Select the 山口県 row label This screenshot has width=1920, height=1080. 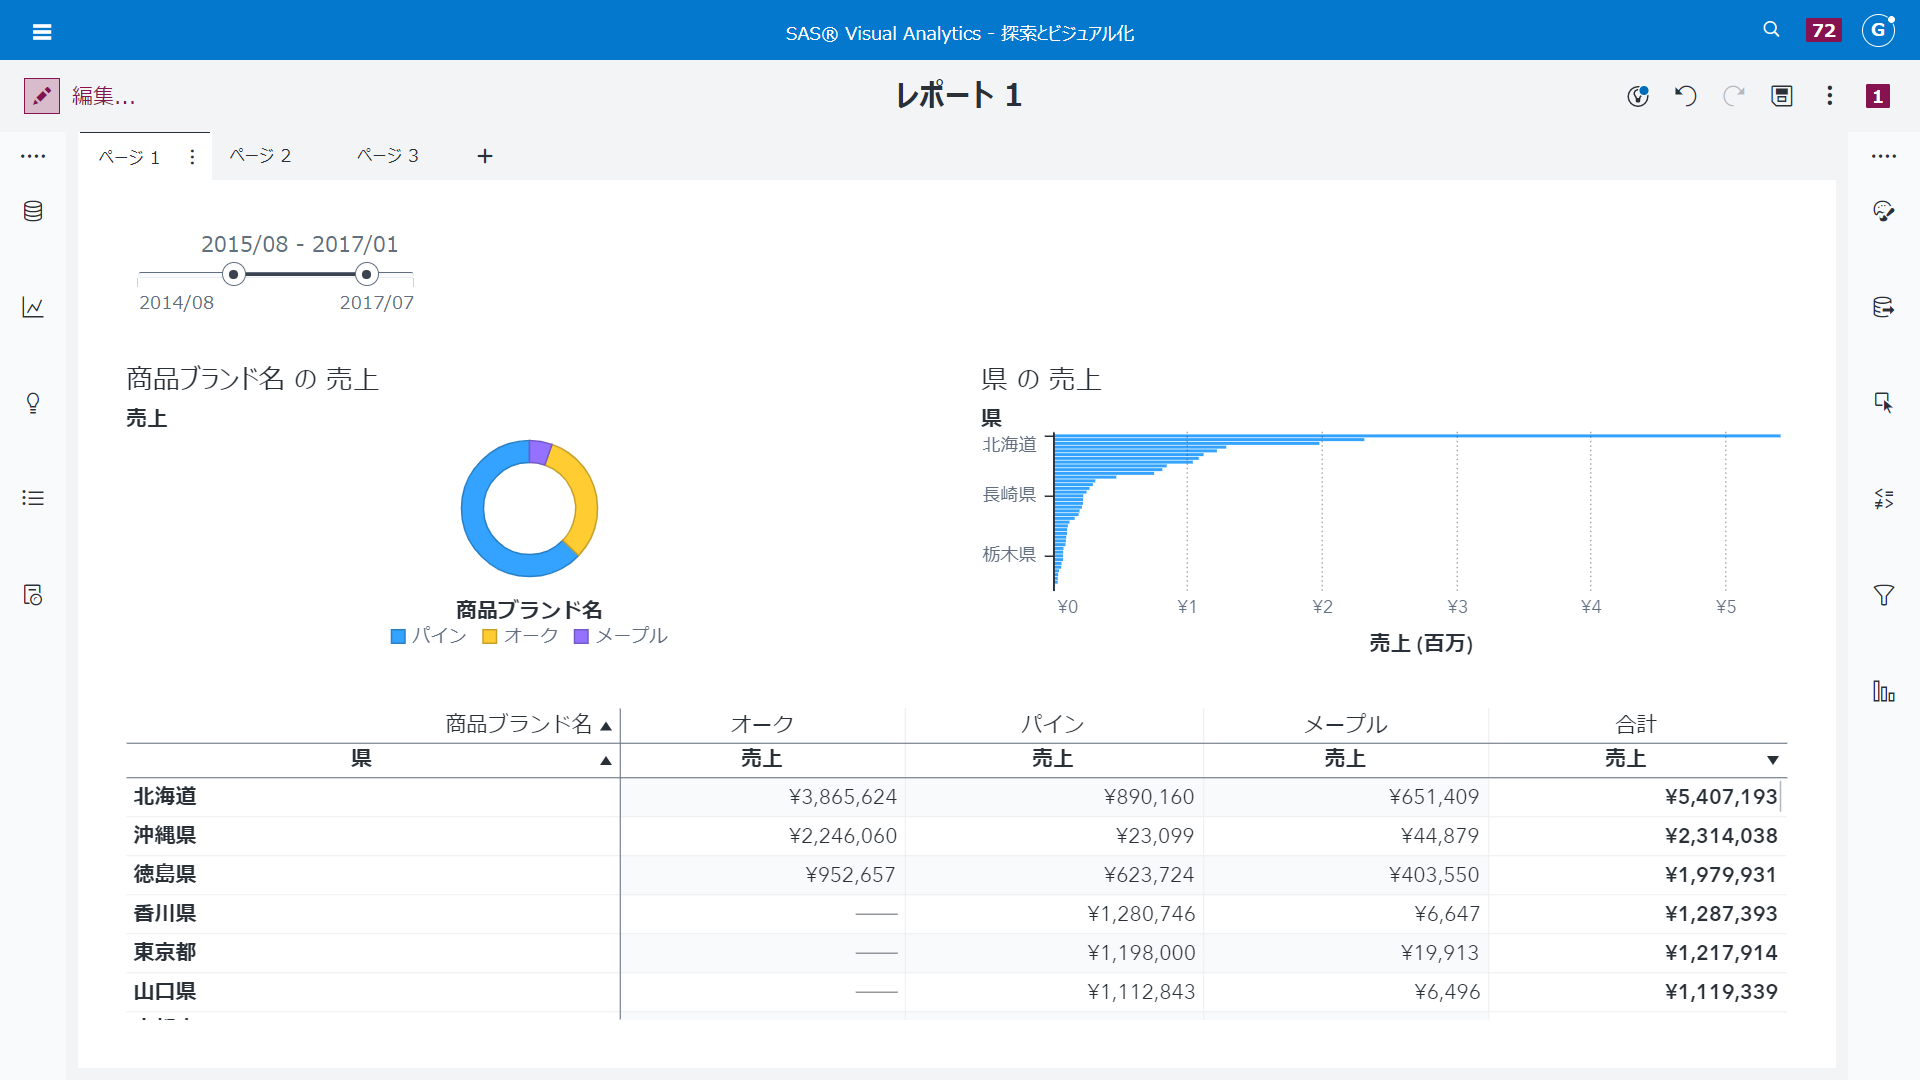tap(165, 991)
